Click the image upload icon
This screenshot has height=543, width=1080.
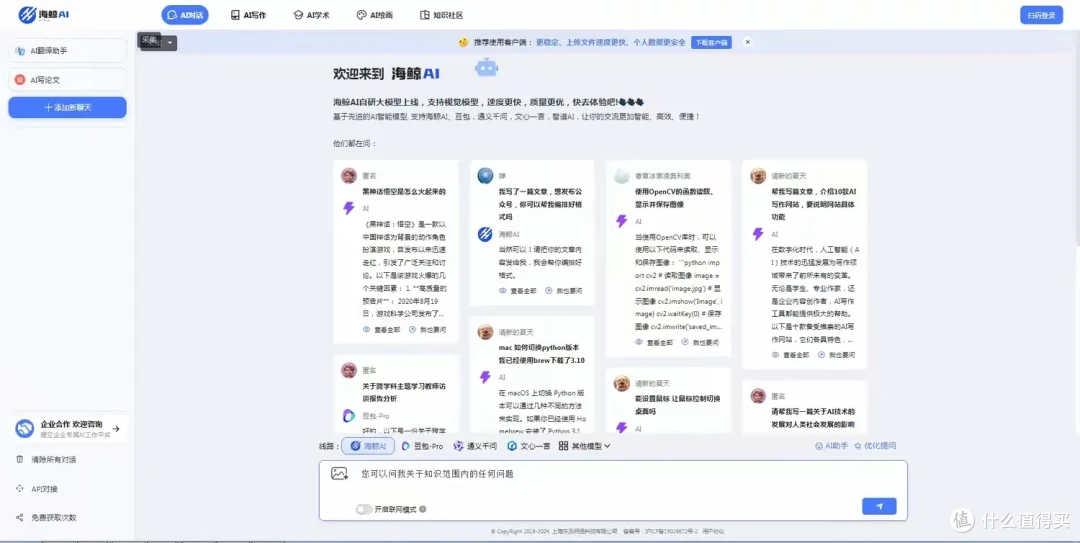[x=339, y=474]
